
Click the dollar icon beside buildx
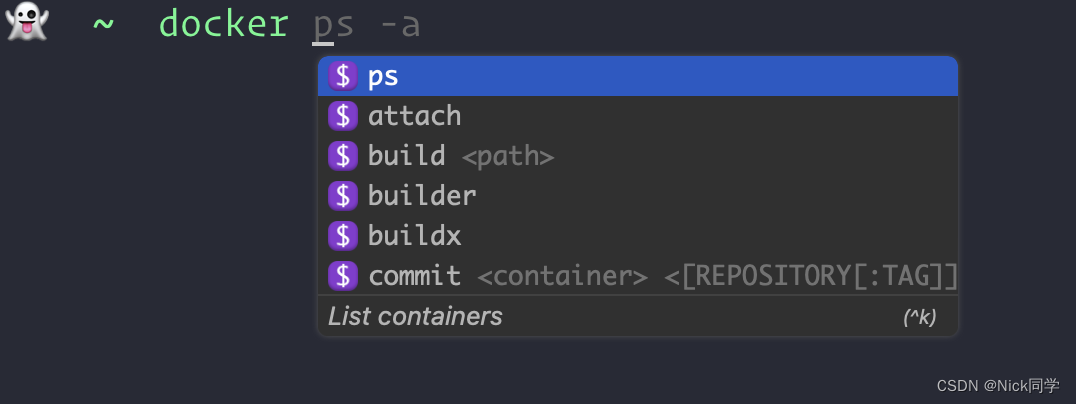tap(343, 236)
